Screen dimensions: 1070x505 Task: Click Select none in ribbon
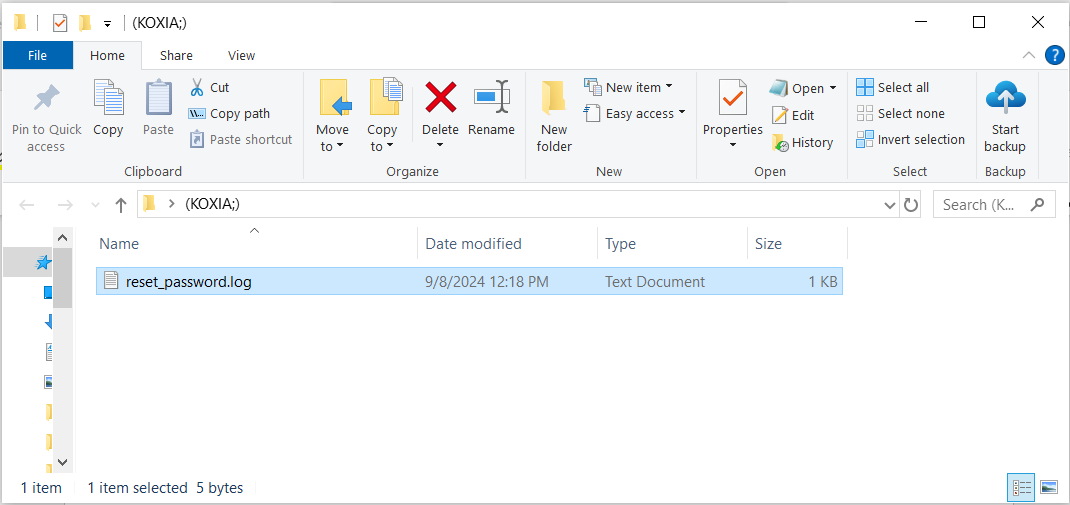[x=901, y=113]
